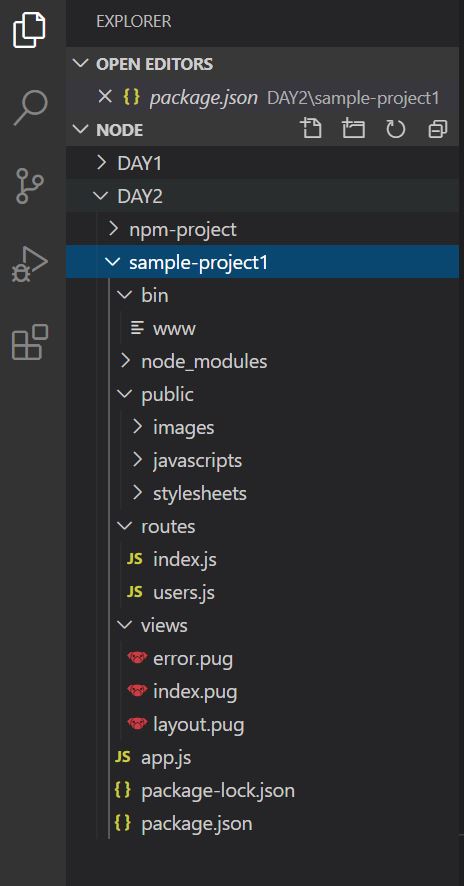Image resolution: width=464 pixels, height=886 pixels.
Task: Open the Extensions view icon
Action: (30, 342)
